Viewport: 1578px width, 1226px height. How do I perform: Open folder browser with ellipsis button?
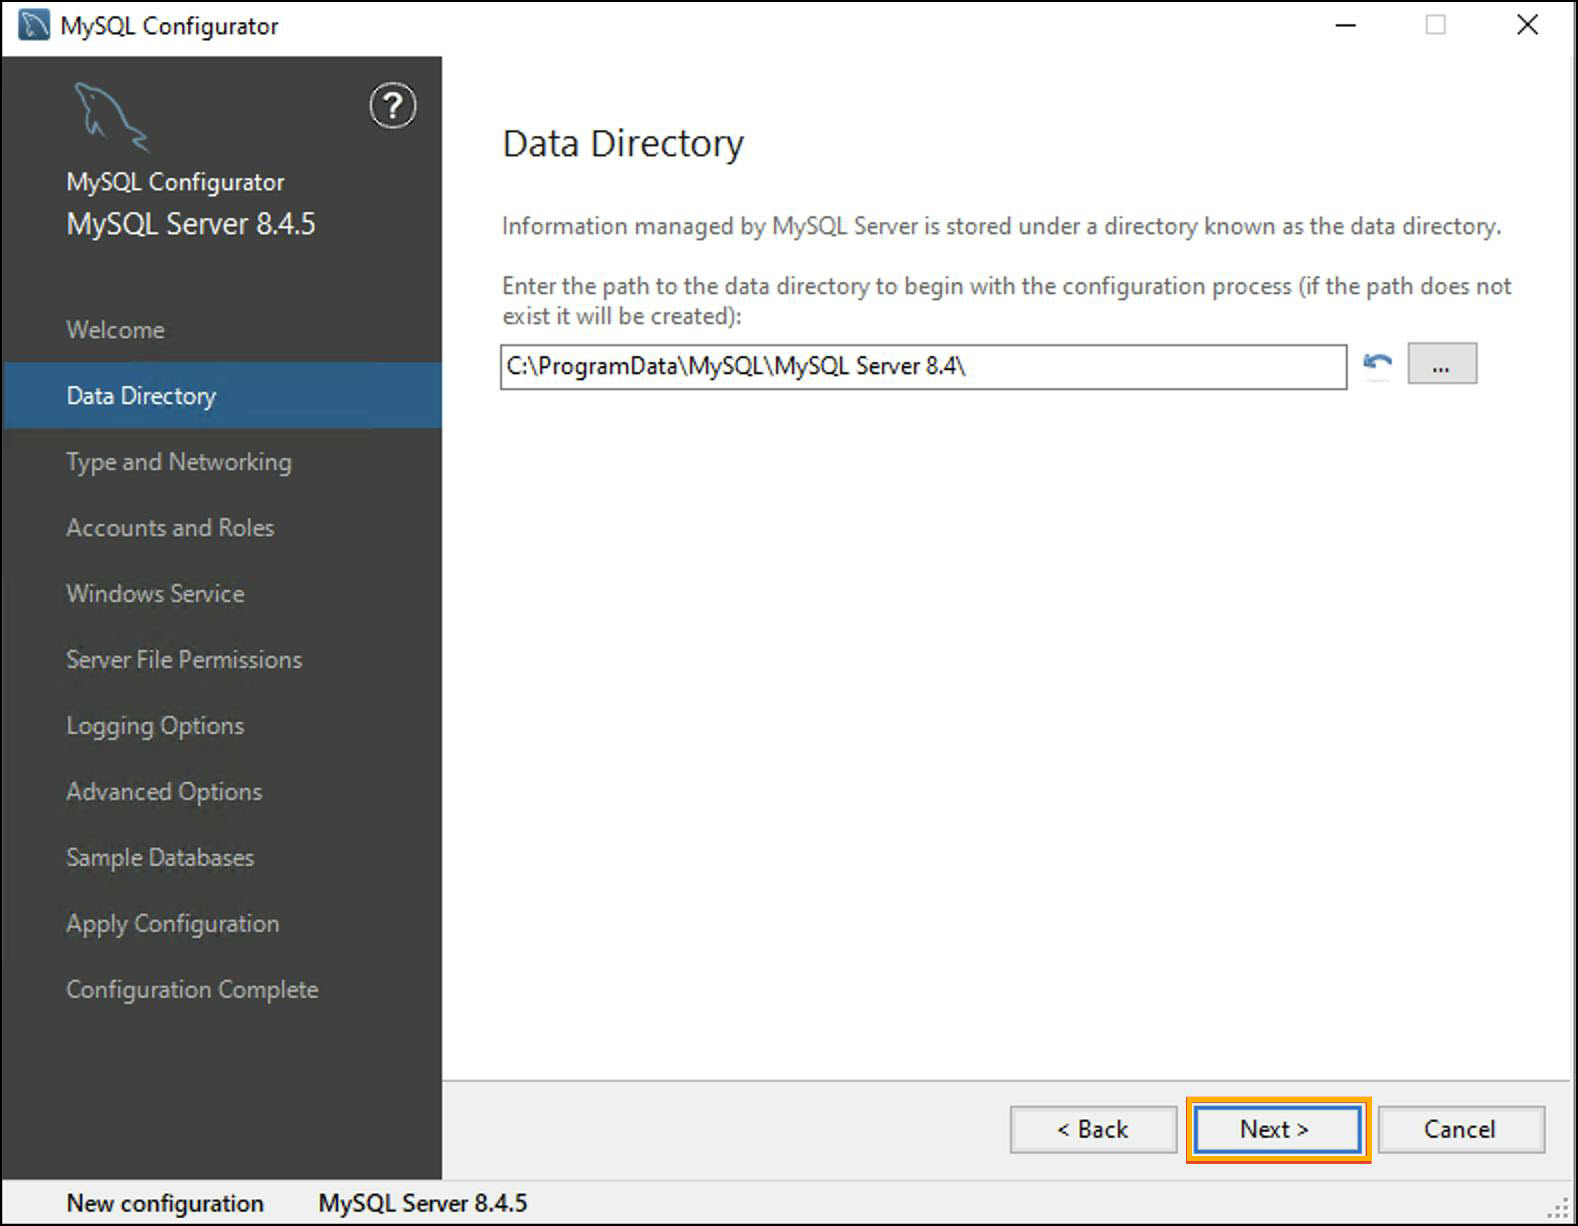point(1441,364)
